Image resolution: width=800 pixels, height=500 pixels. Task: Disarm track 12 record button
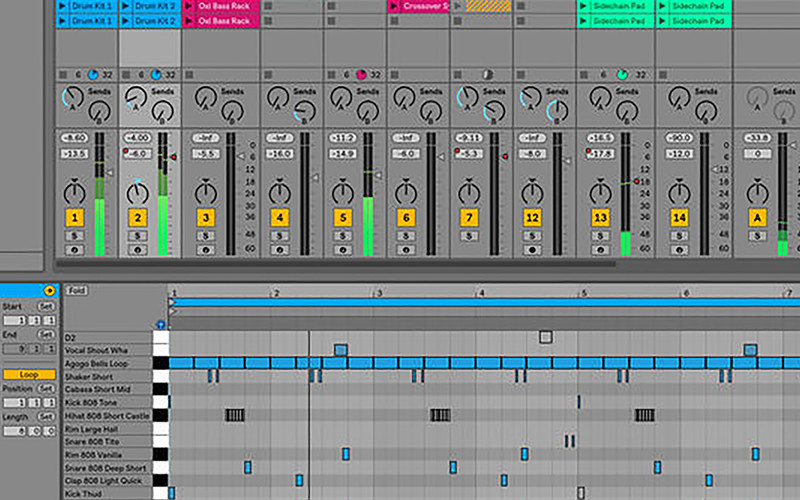pos(532,250)
